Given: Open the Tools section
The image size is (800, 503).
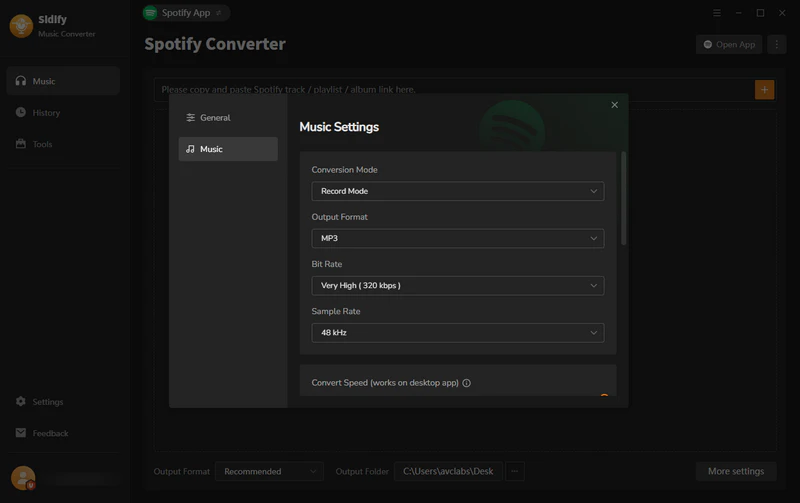Looking at the screenshot, I should pos(63,144).
